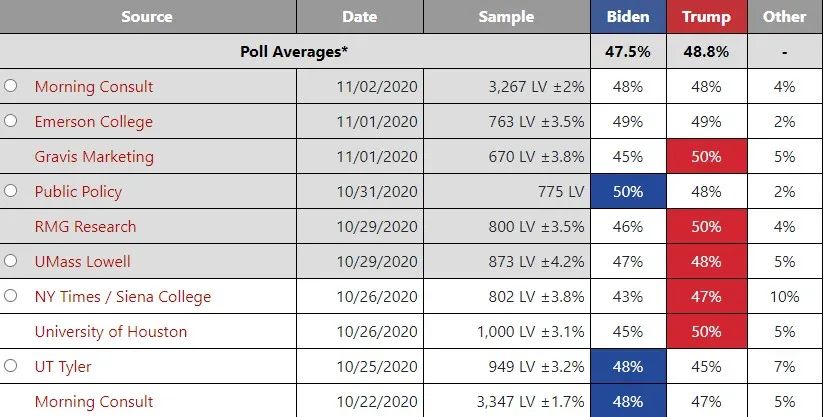Image resolution: width=824 pixels, height=417 pixels.
Task: Click the blue Biden column header
Action: point(629,17)
